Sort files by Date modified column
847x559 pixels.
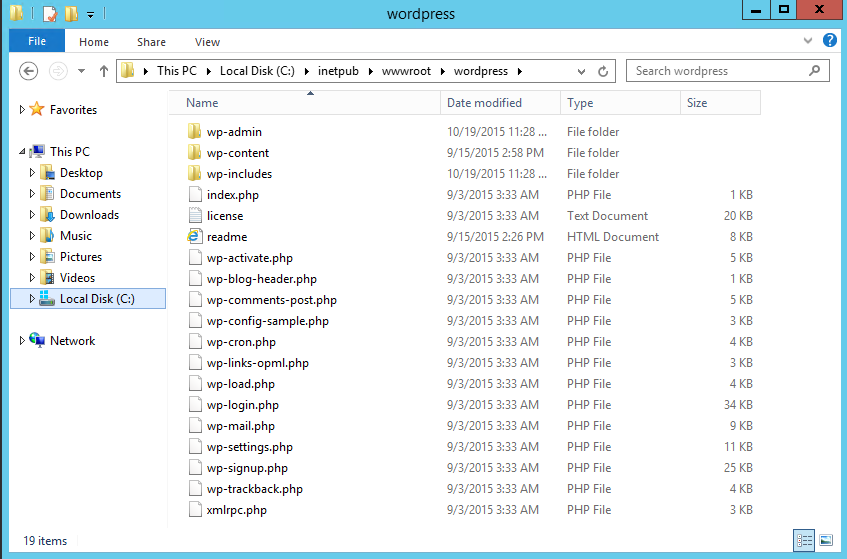point(484,103)
